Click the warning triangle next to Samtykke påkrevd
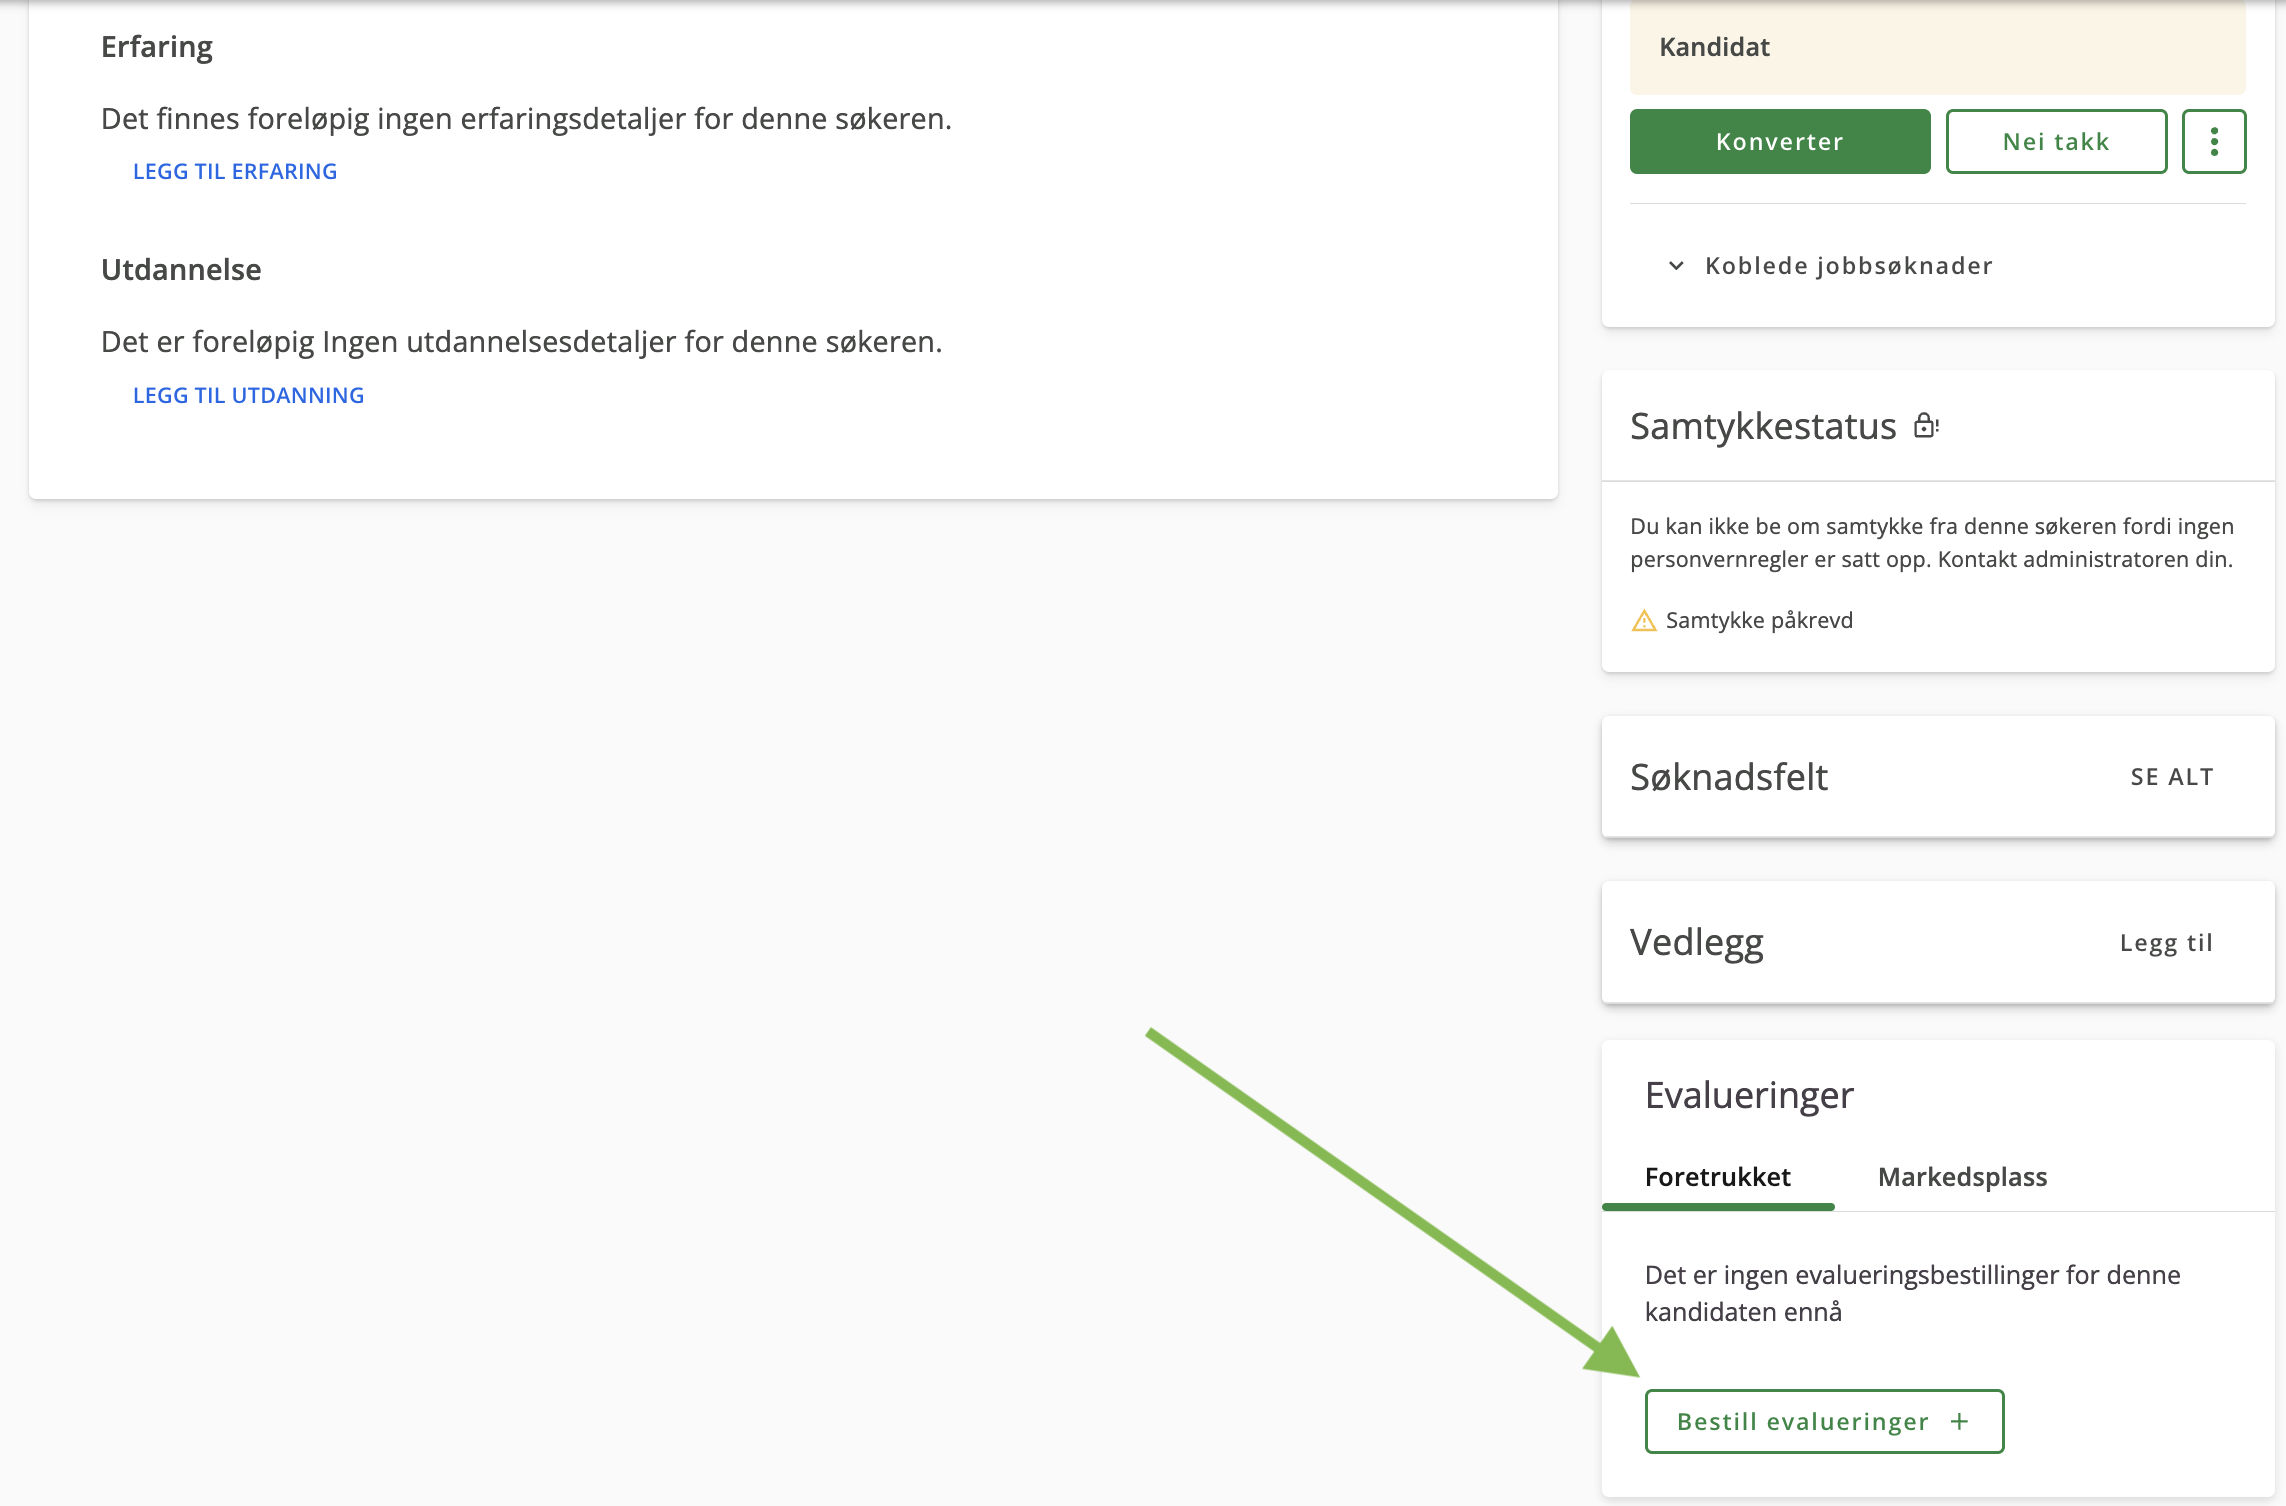The height and width of the screenshot is (1506, 2286). pos(1643,621)
